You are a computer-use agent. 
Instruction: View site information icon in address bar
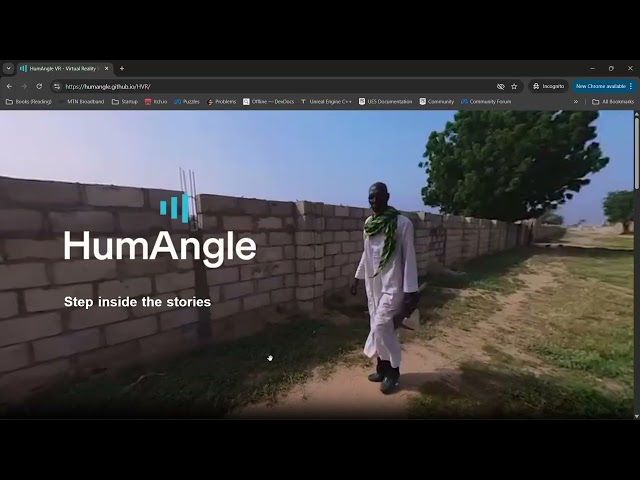click(x=57, y=87)
